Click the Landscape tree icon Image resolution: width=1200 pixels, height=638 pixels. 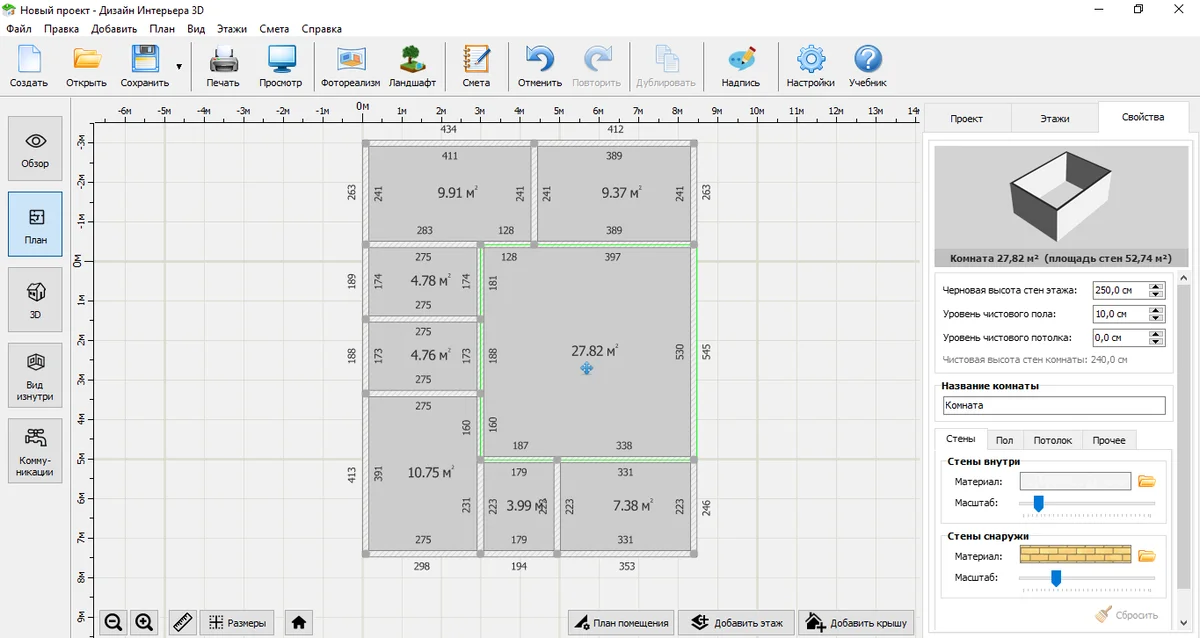pos(412,66)
